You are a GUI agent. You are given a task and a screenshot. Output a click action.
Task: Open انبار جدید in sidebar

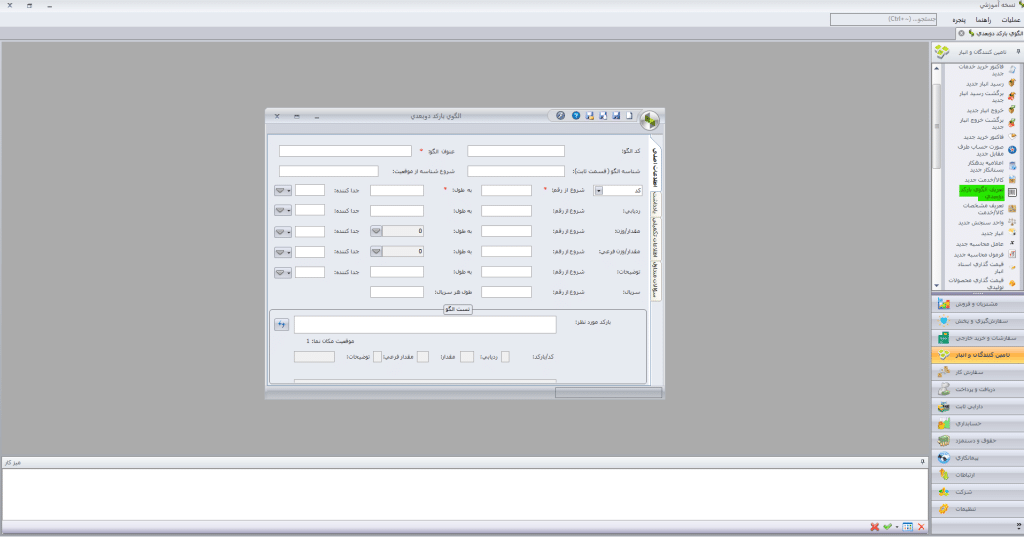pos(997,233)
